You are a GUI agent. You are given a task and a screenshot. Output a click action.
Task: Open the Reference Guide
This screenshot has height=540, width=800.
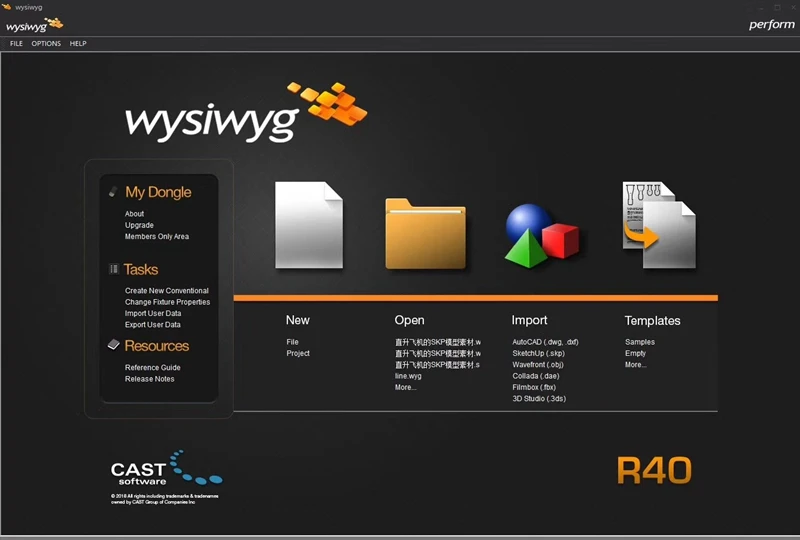153,367
